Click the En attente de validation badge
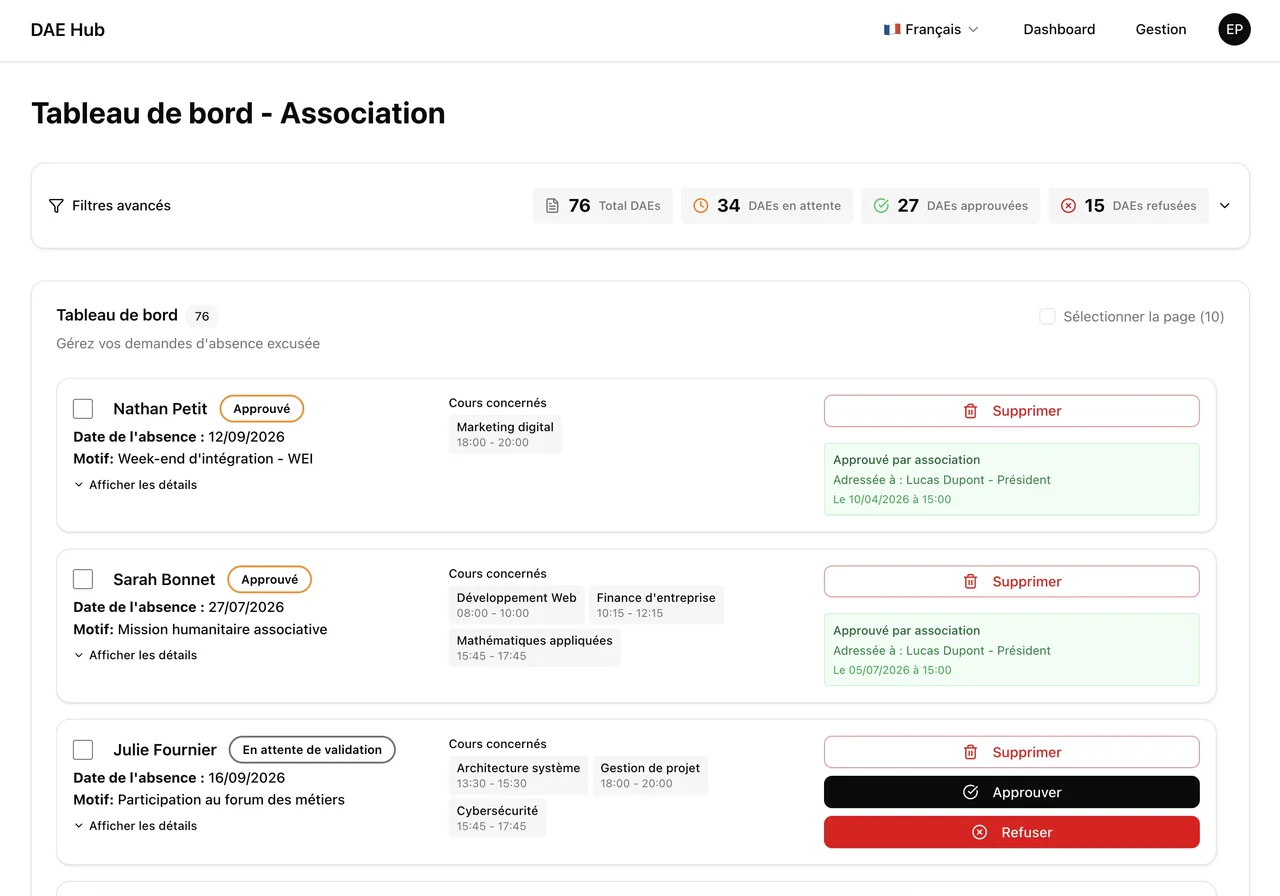 pyautogui.click(x=312, y=750)
